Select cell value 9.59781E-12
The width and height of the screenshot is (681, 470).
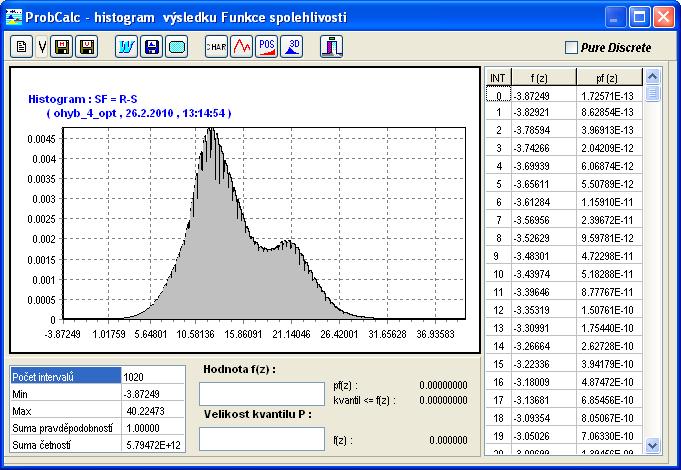click(x=609, y=238)
